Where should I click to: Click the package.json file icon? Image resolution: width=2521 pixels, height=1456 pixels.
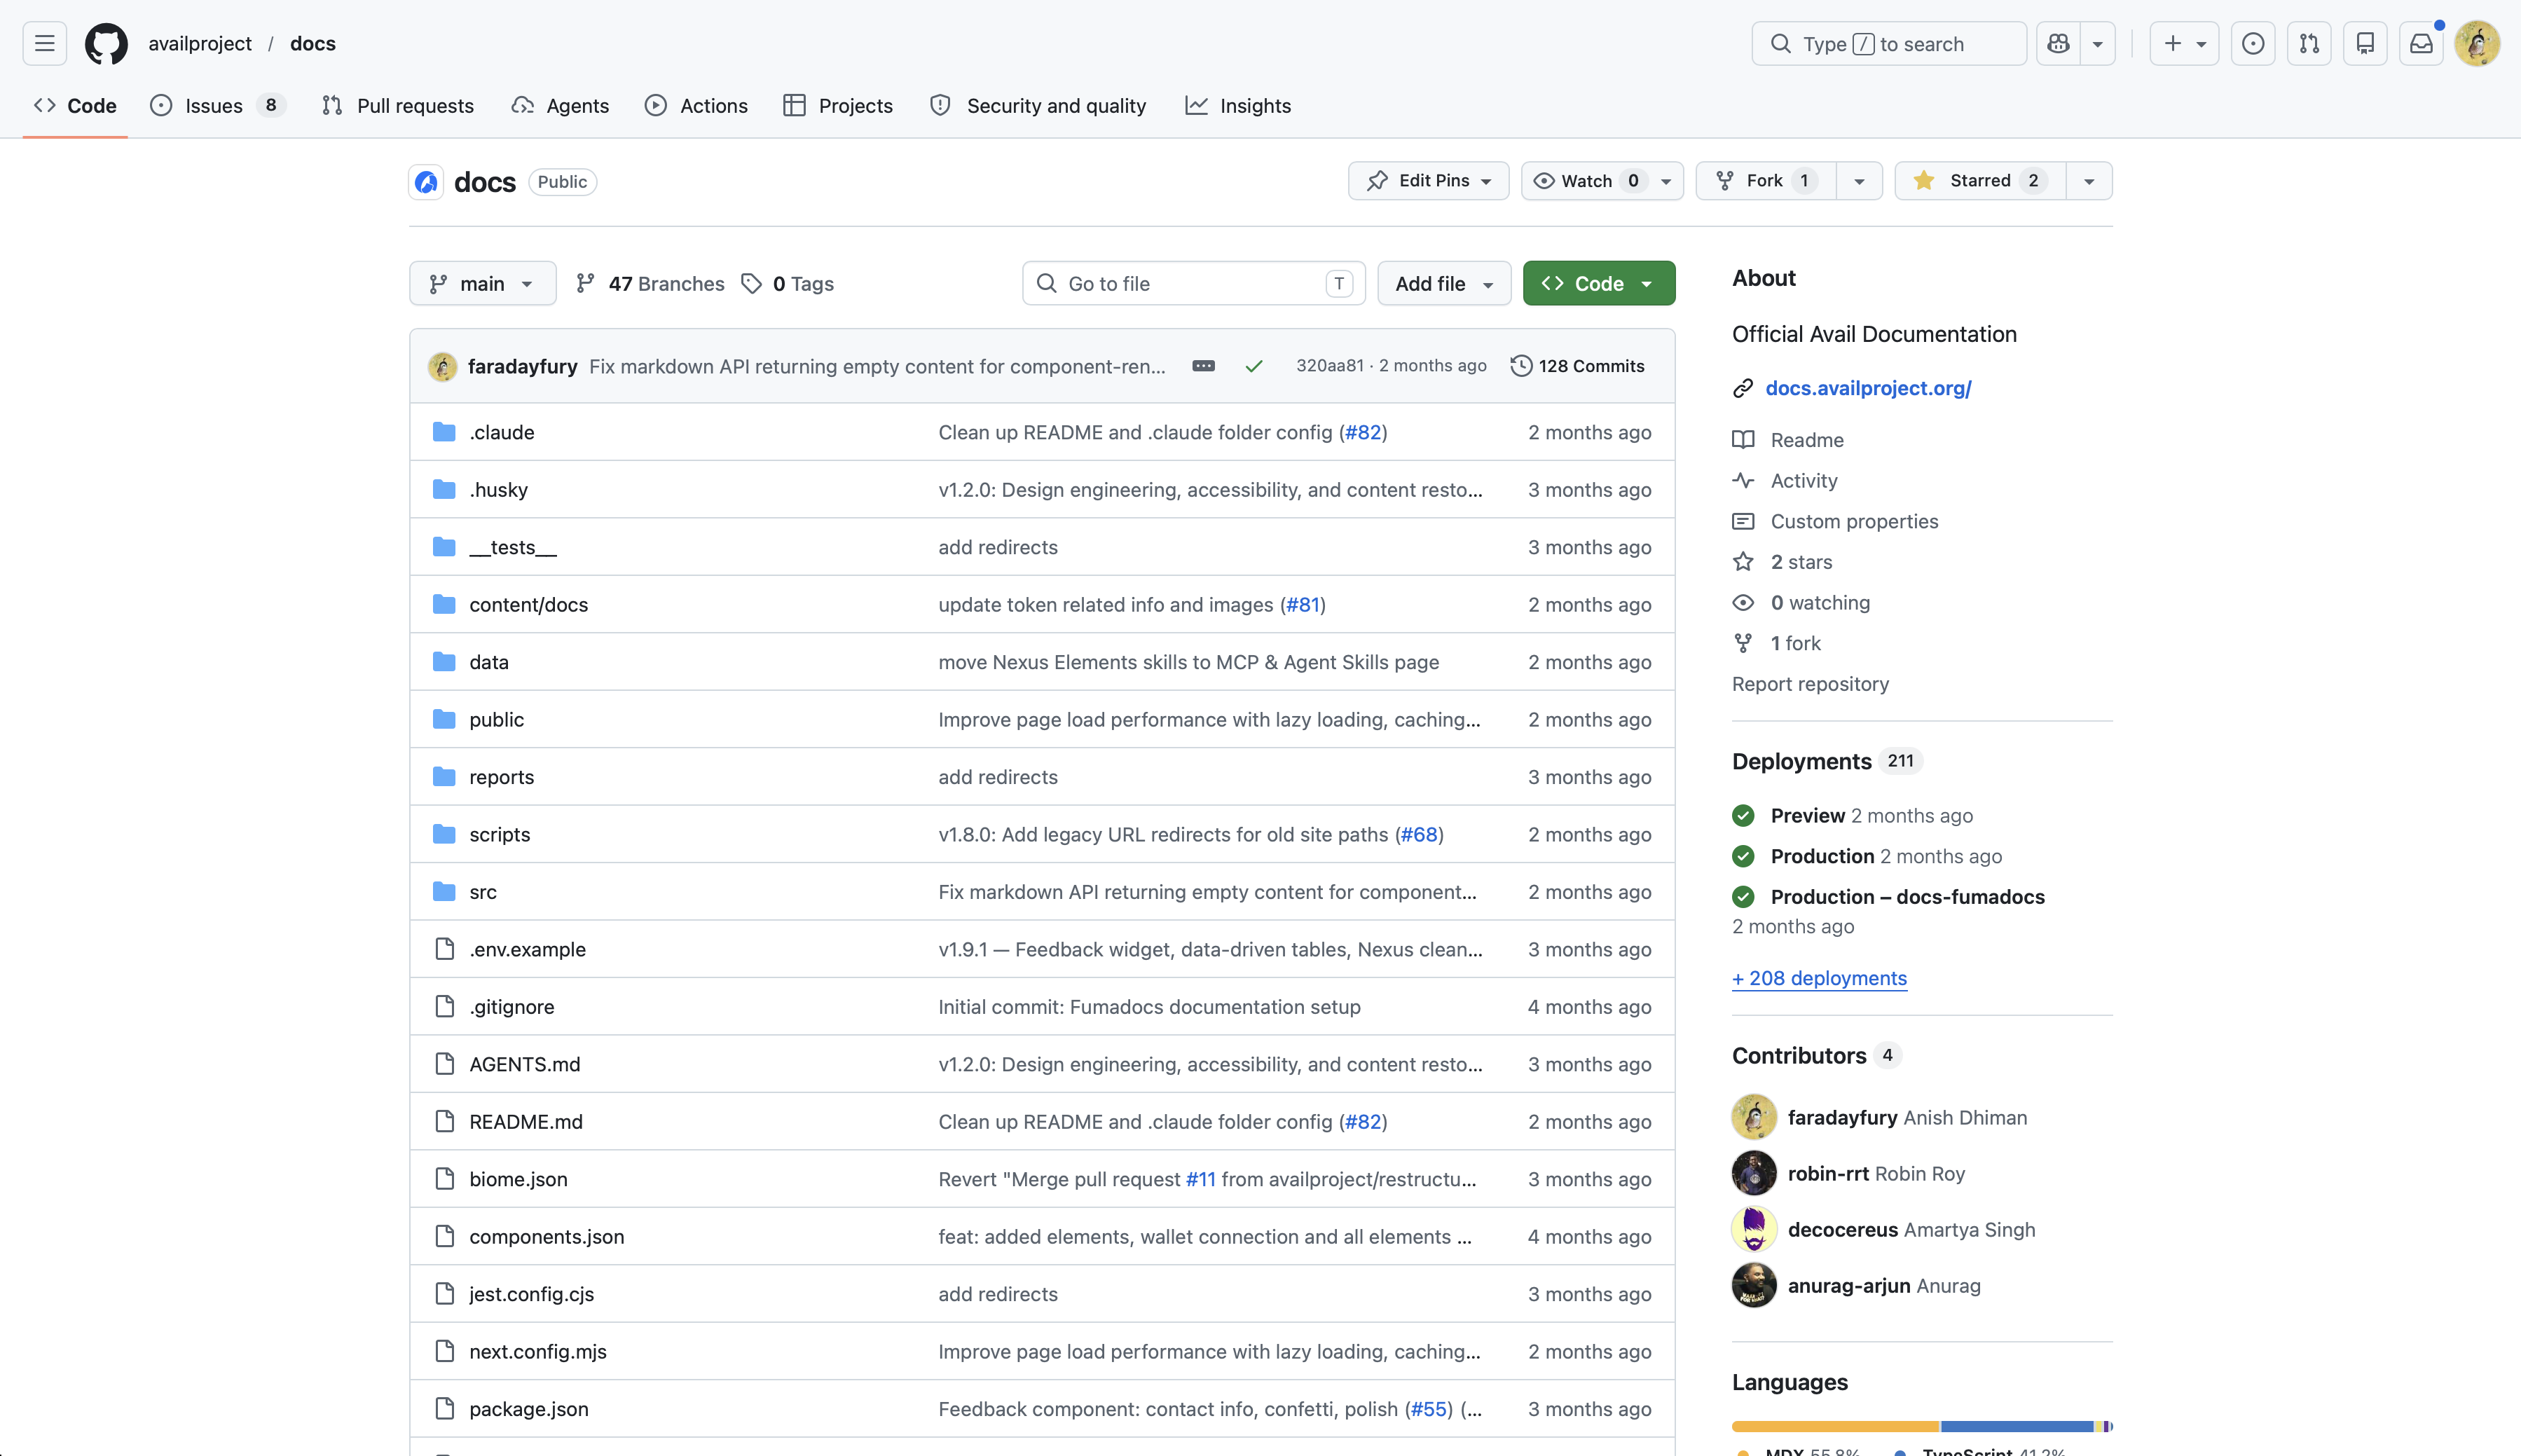tap(445, 1409)
